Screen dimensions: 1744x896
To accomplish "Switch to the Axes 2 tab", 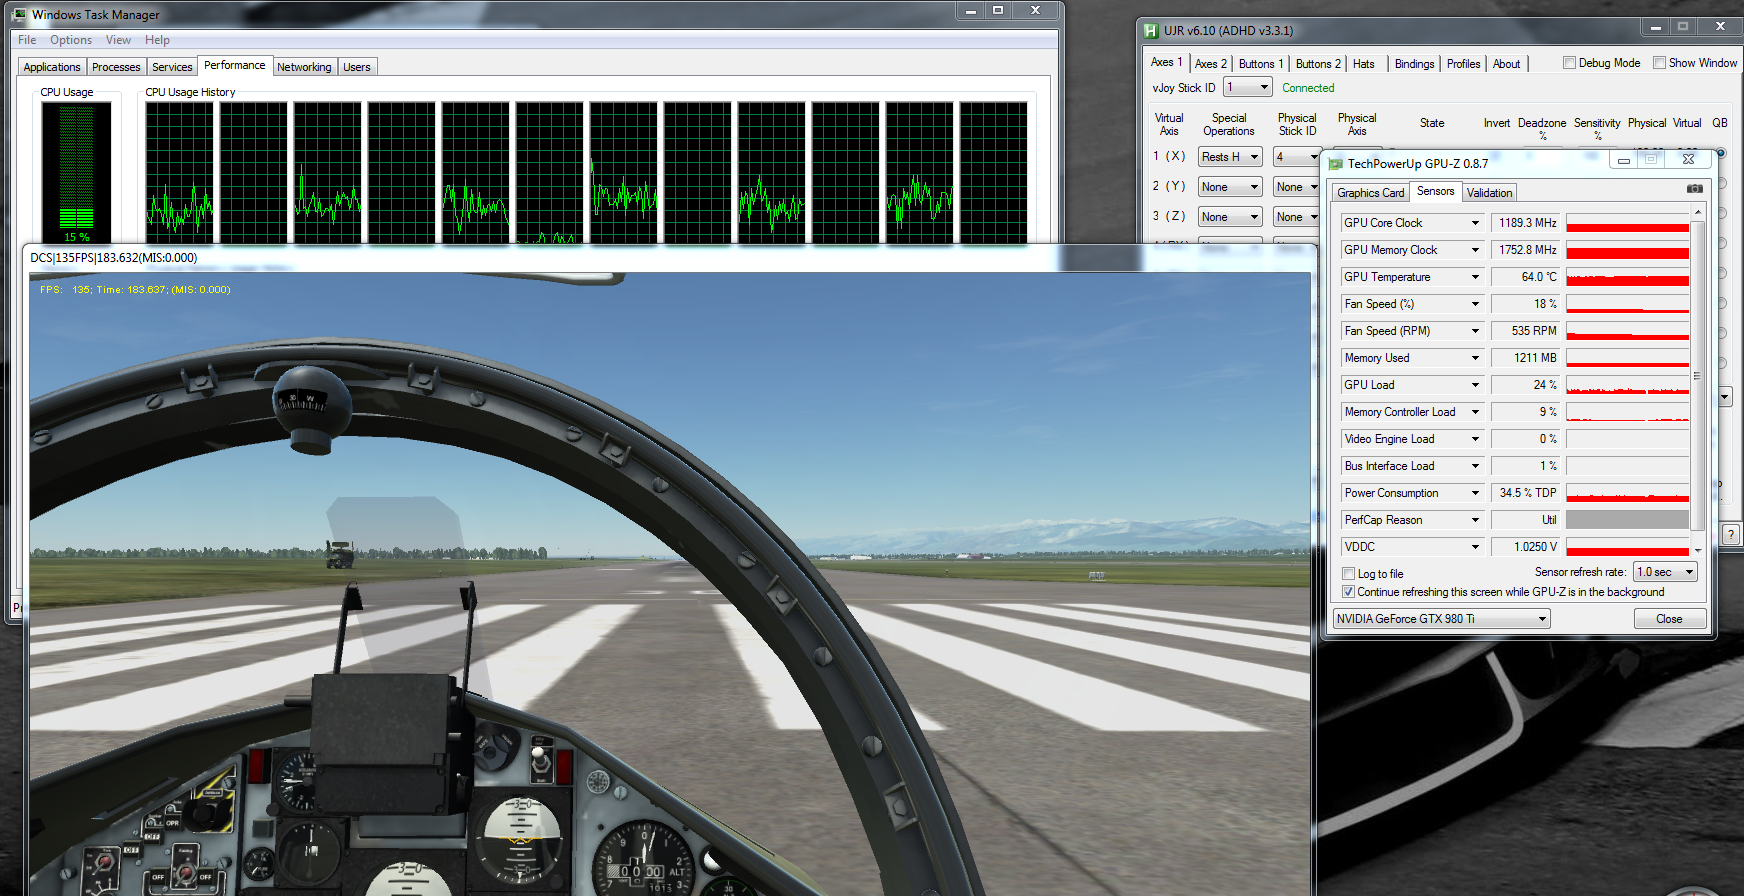I will tap(1211, 64).
